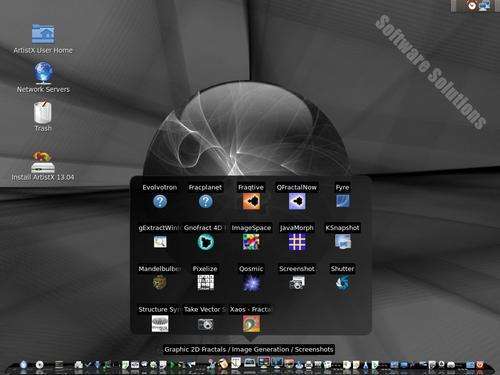Click the clock icon in system tray
Screen dimensions: 500x375
pyautogui.click(x=472, y=5)
